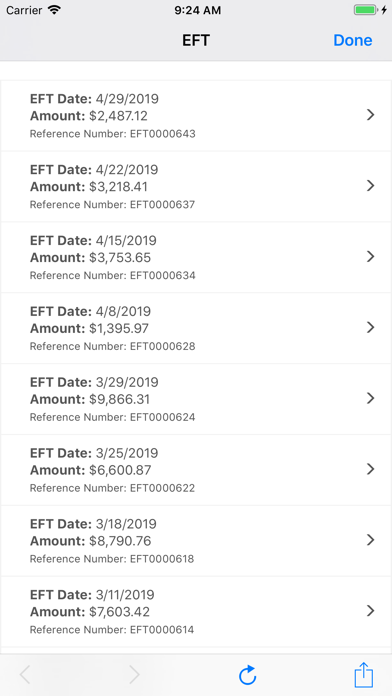This screenshot has width=392, height=696.
Task: Open chevron for EFT0000637 entry
Action: pyautogui.click(x=371, y=186)
